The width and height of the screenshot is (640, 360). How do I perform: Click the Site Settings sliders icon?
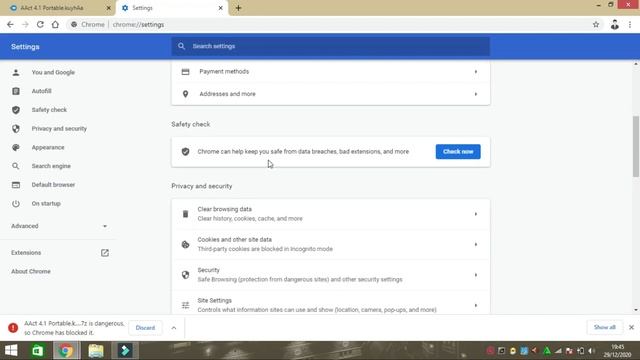pyautogui.click(x=185, y=305)
